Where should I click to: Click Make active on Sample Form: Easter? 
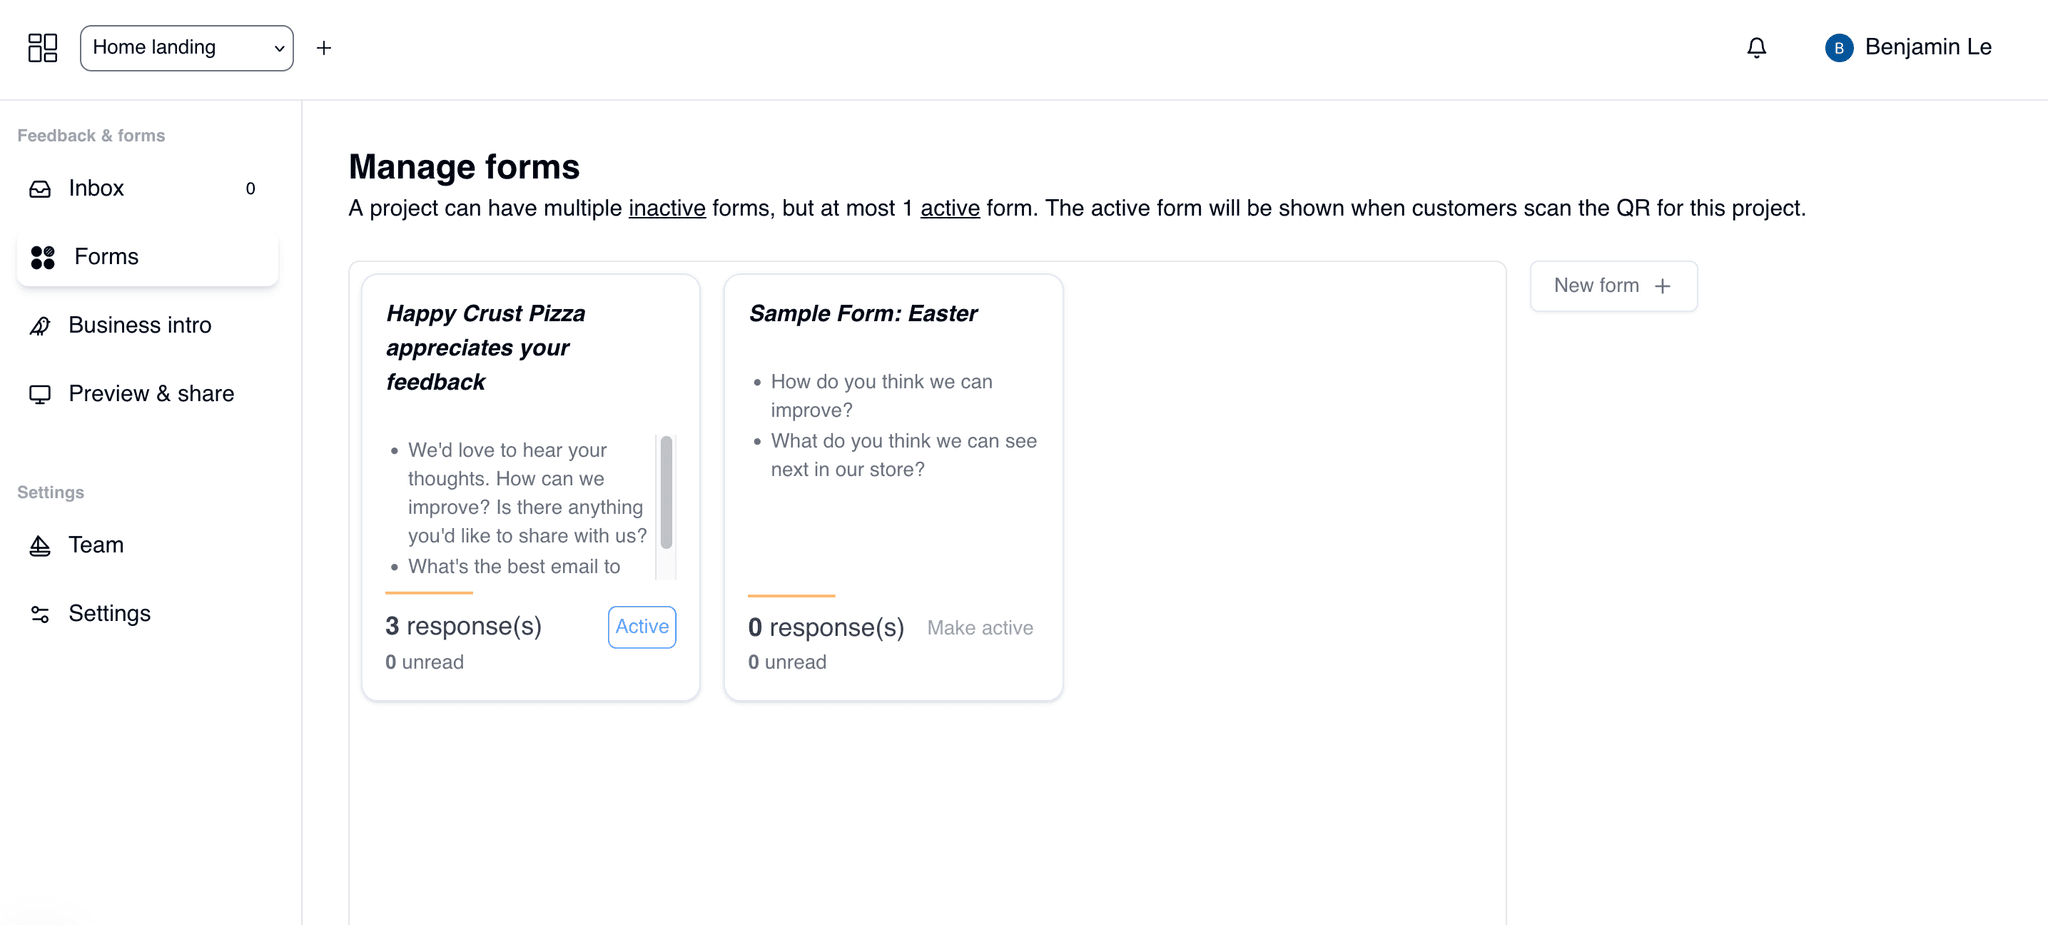(x=979, y=627)
